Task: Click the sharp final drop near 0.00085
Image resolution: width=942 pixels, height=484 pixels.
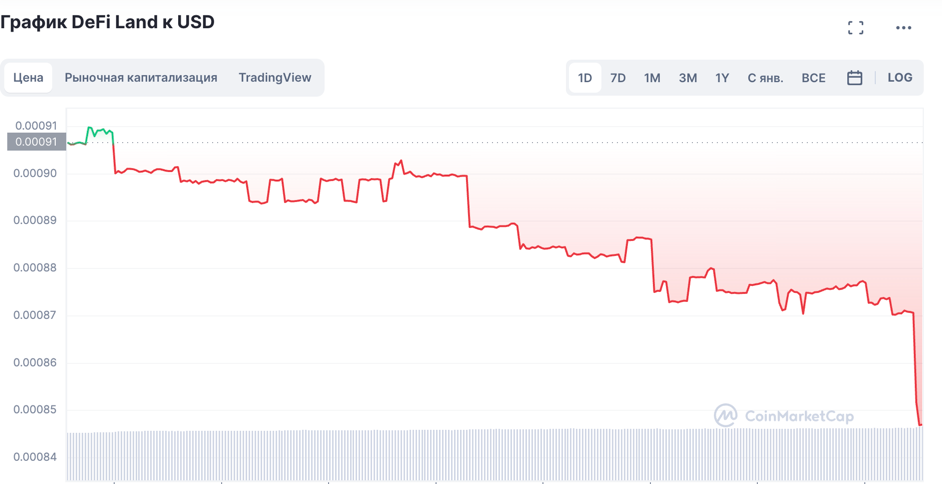Action: pyautogui.click(x=917, y=400)
